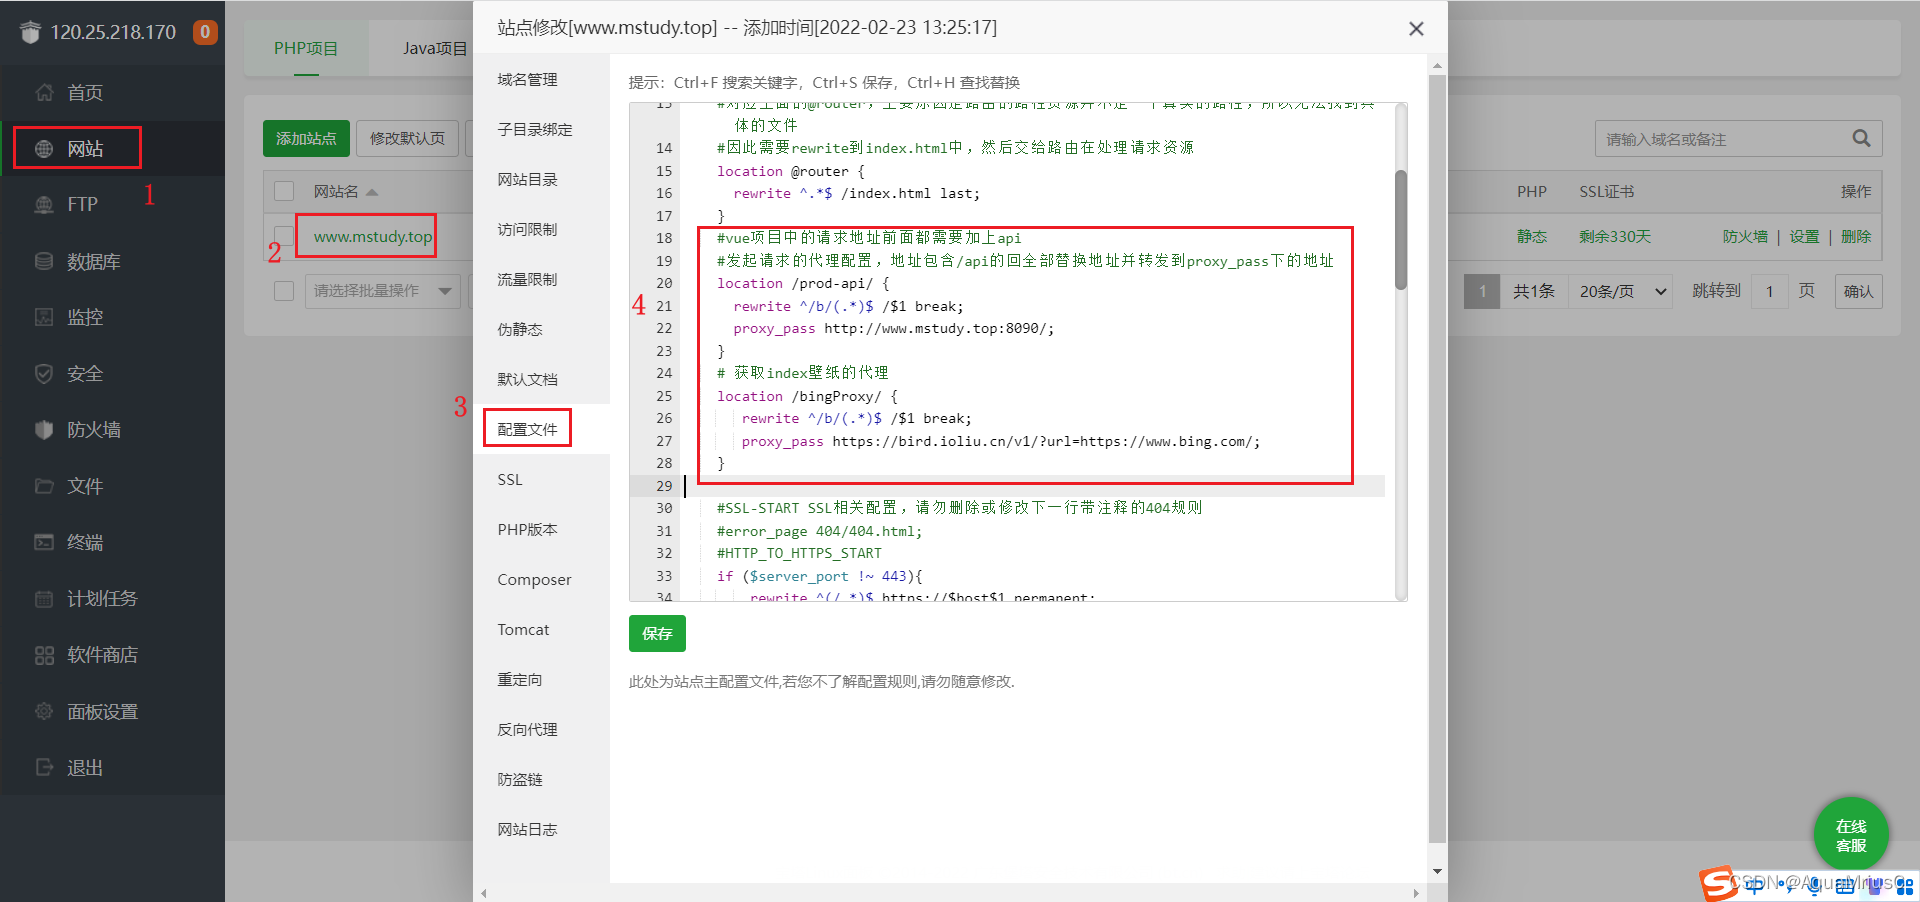Open 反向代理 in dialog menu

(x=542, y=729)
